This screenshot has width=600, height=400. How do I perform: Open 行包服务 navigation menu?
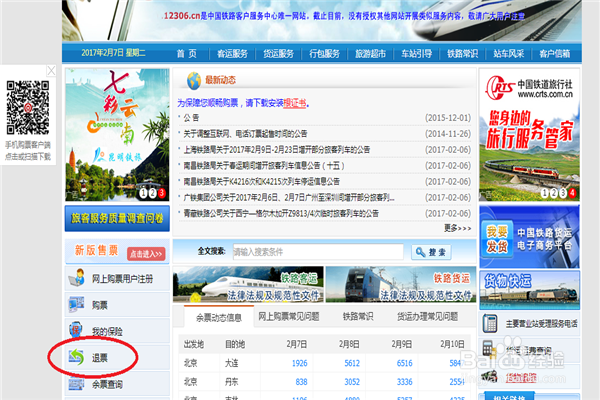point(324,54)
